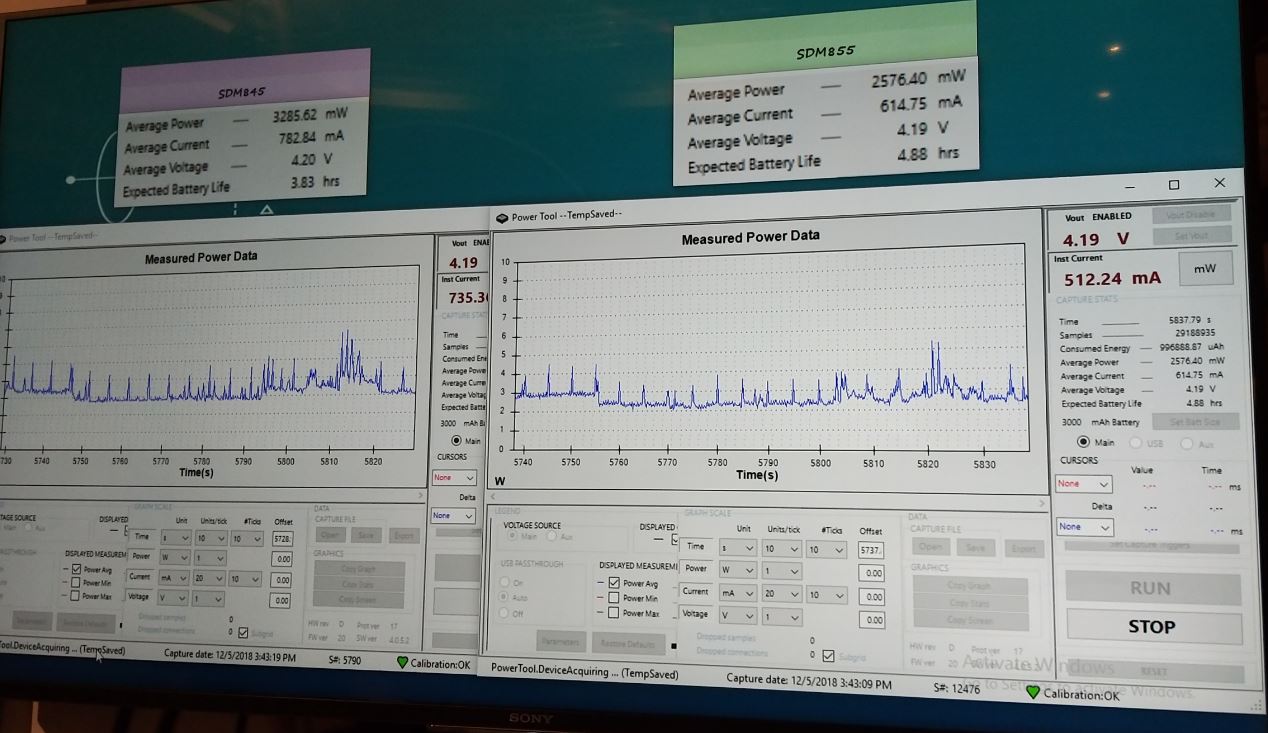Toggle Power Avg checkbox in left window
Image resolution: width=1268 pixels, height=733 pixels.
pyautogui.click(x=77, y=569)
